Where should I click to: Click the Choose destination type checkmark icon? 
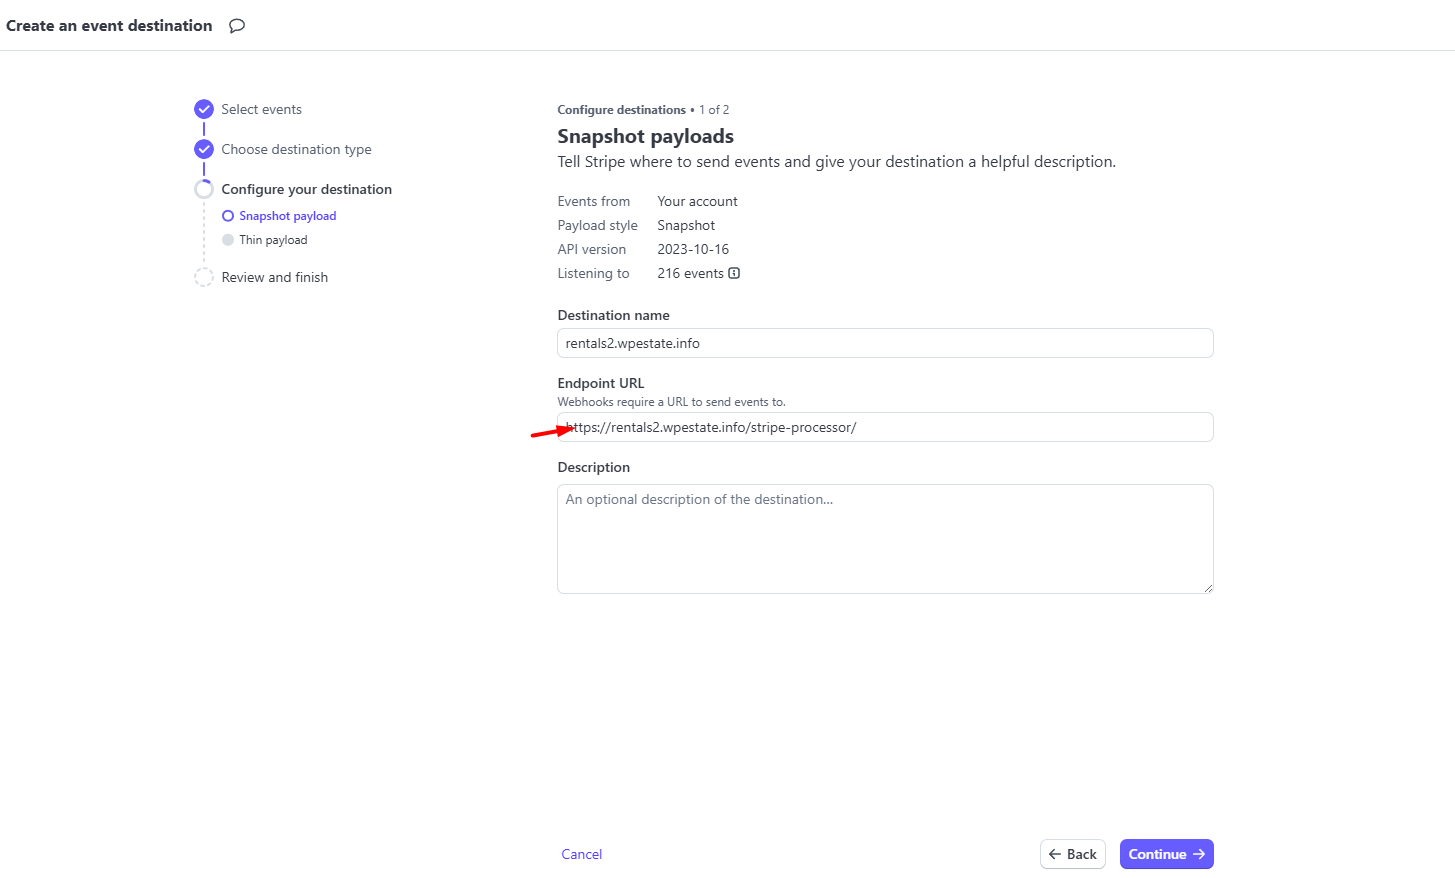(x=204, y=149)
